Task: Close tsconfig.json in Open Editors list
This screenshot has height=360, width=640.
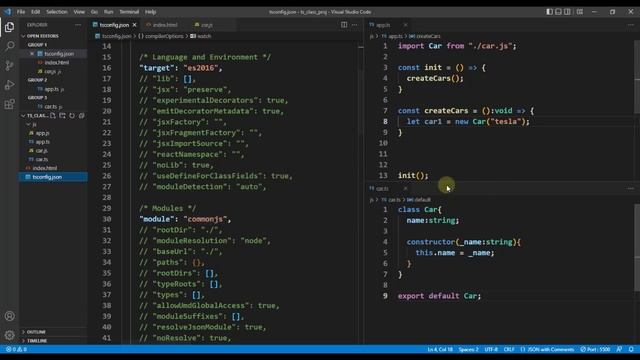Action: point(32,54)
